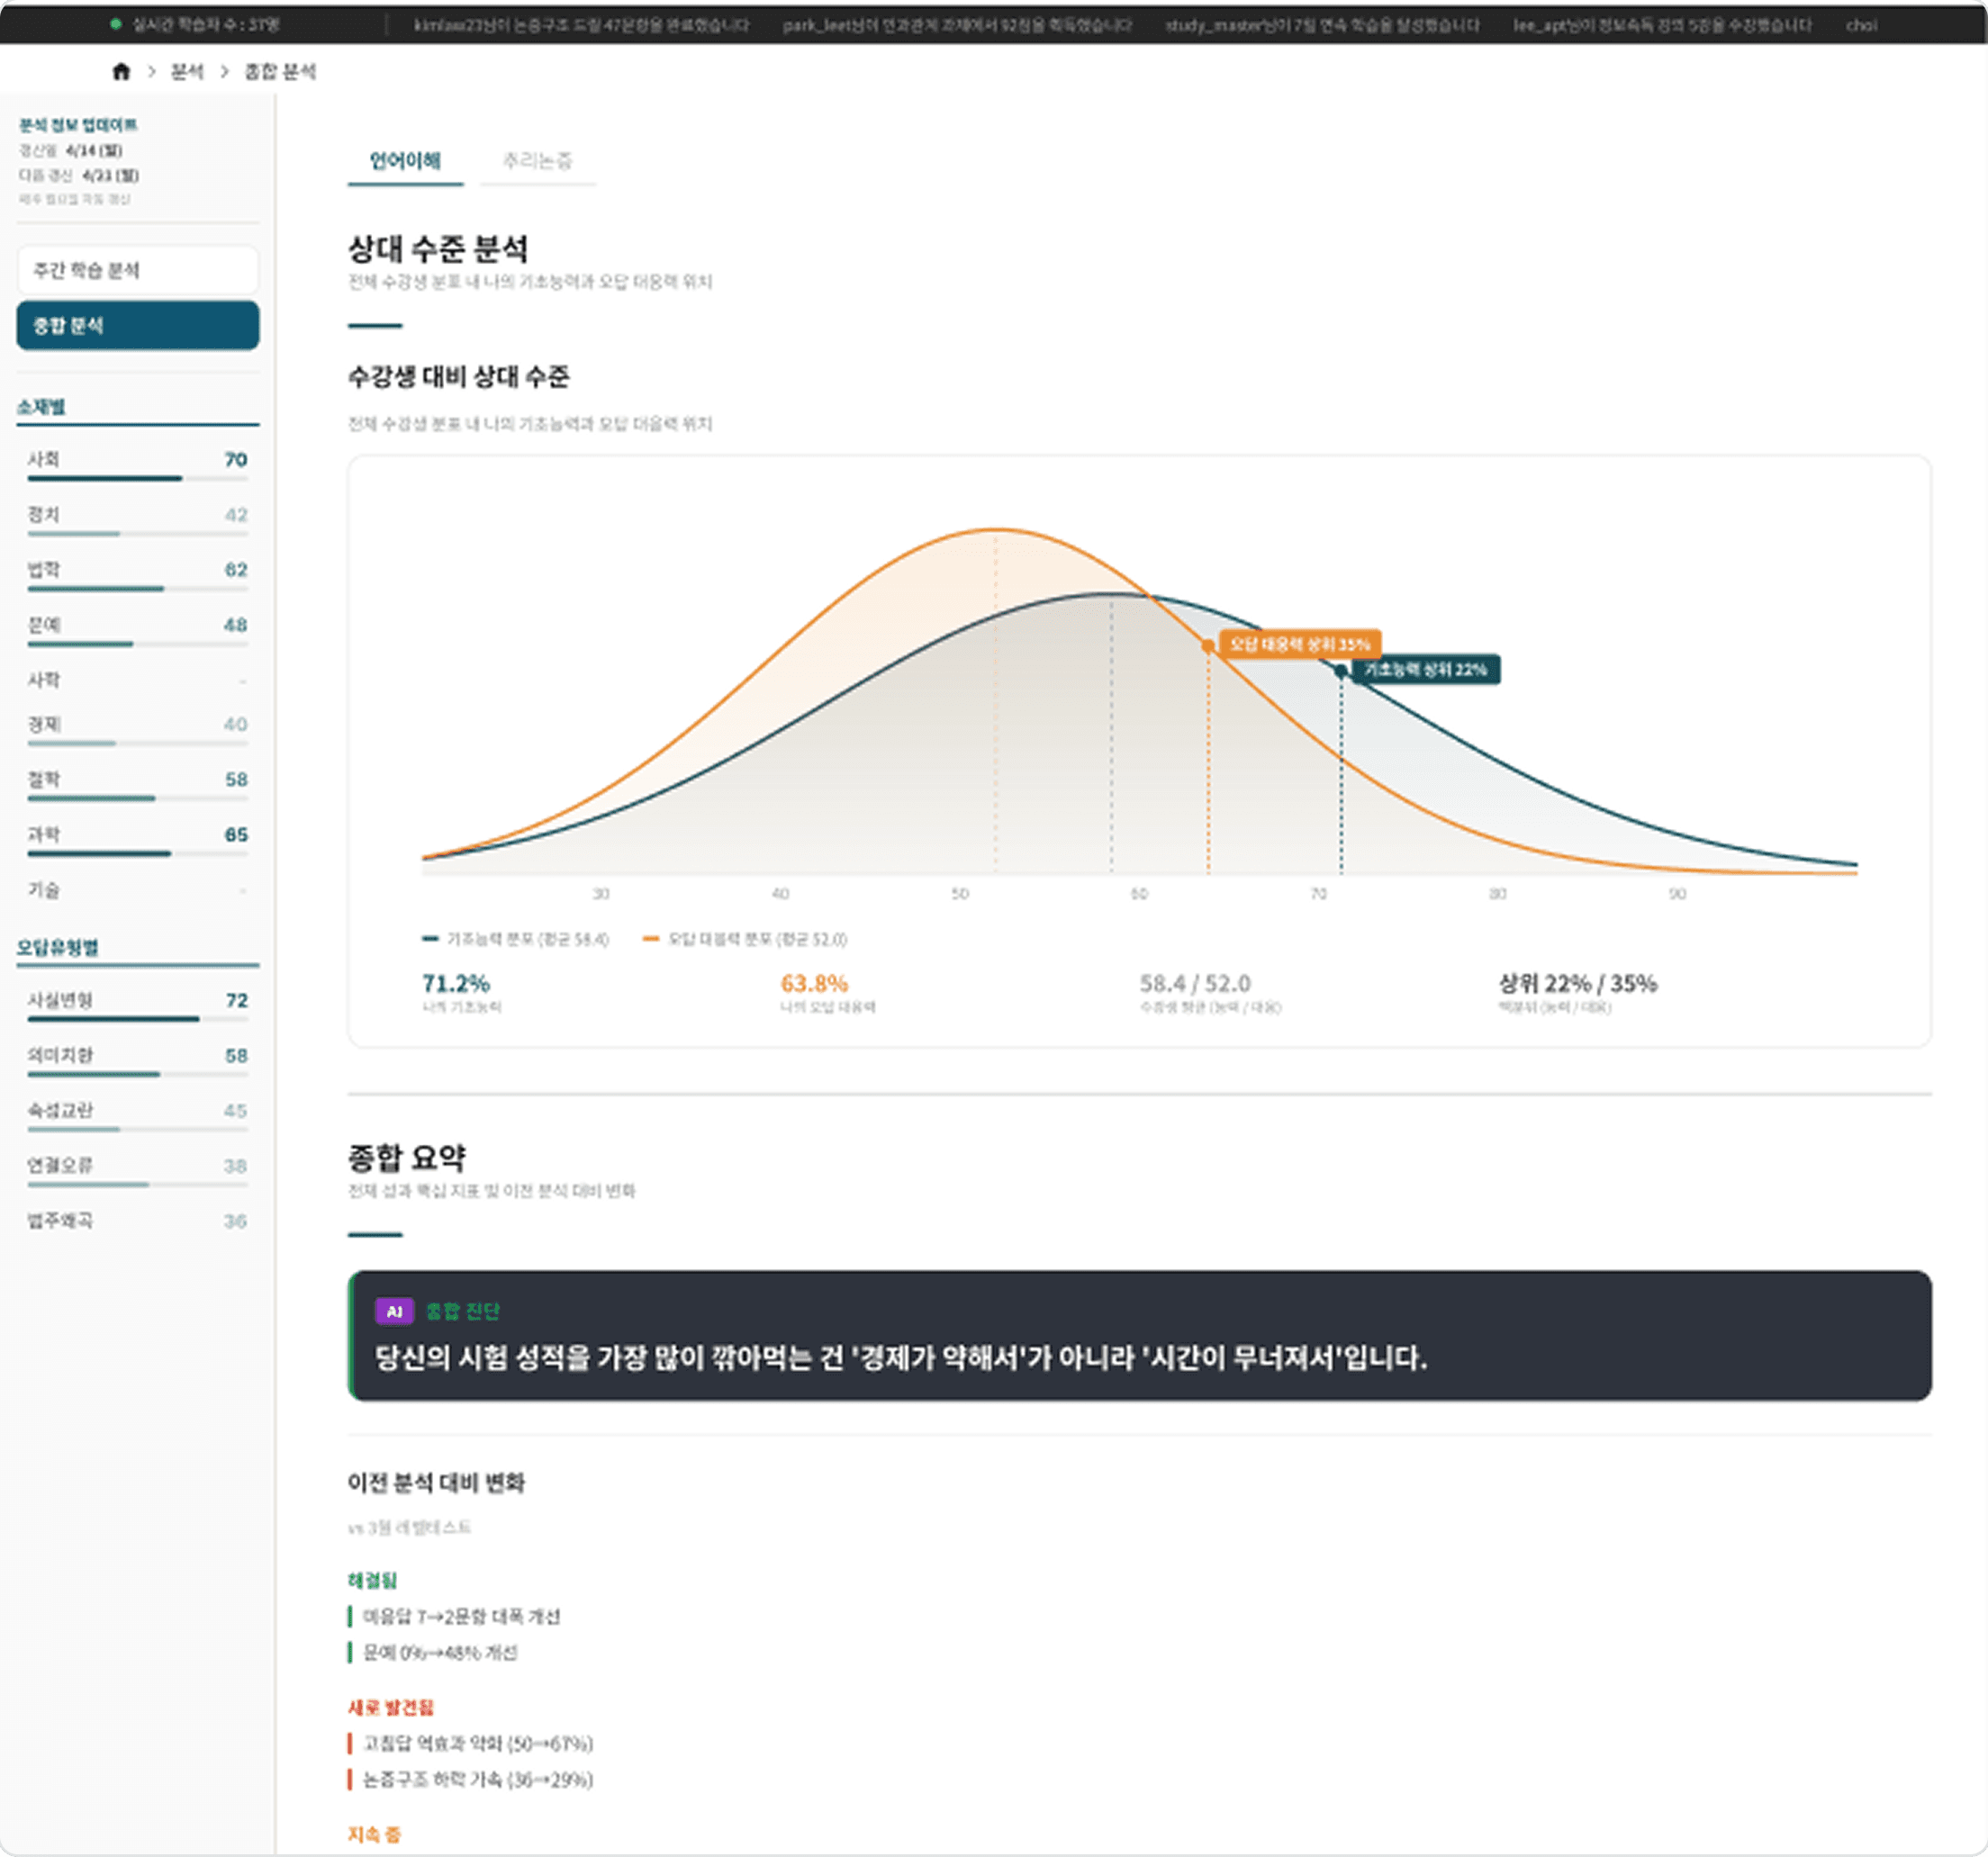Select the 의미치환 error type row

click(138, 1060)
